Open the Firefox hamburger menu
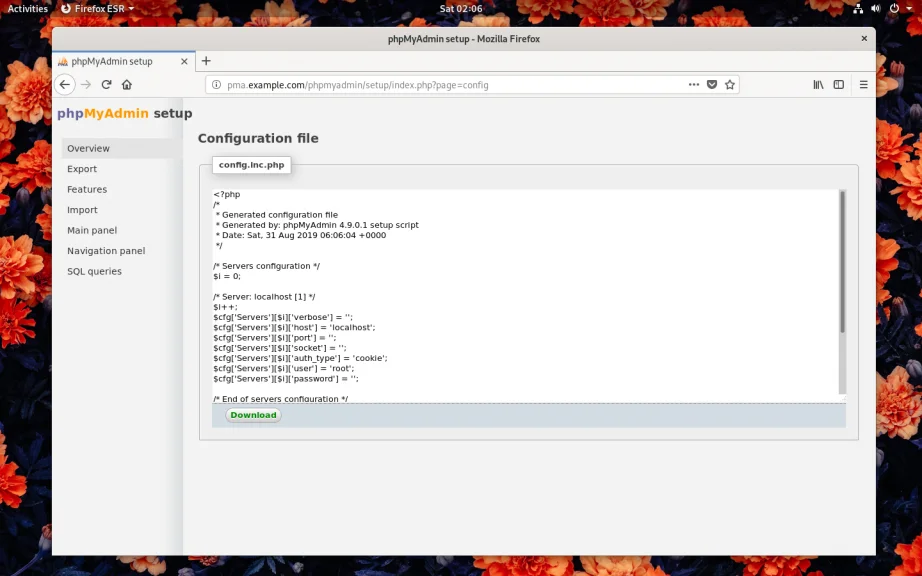922x576 pixels. pos(864,85)
